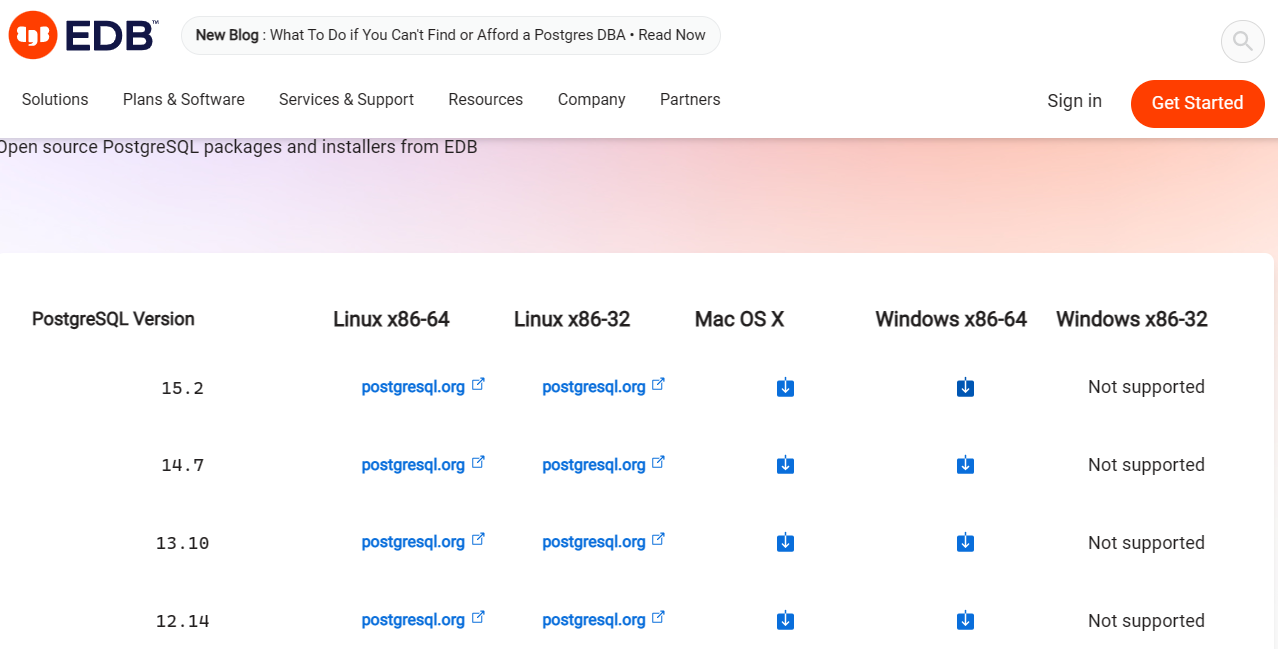Screen dimensions: 1278x649
Task: Open Company menu
Action: (592, 100)
